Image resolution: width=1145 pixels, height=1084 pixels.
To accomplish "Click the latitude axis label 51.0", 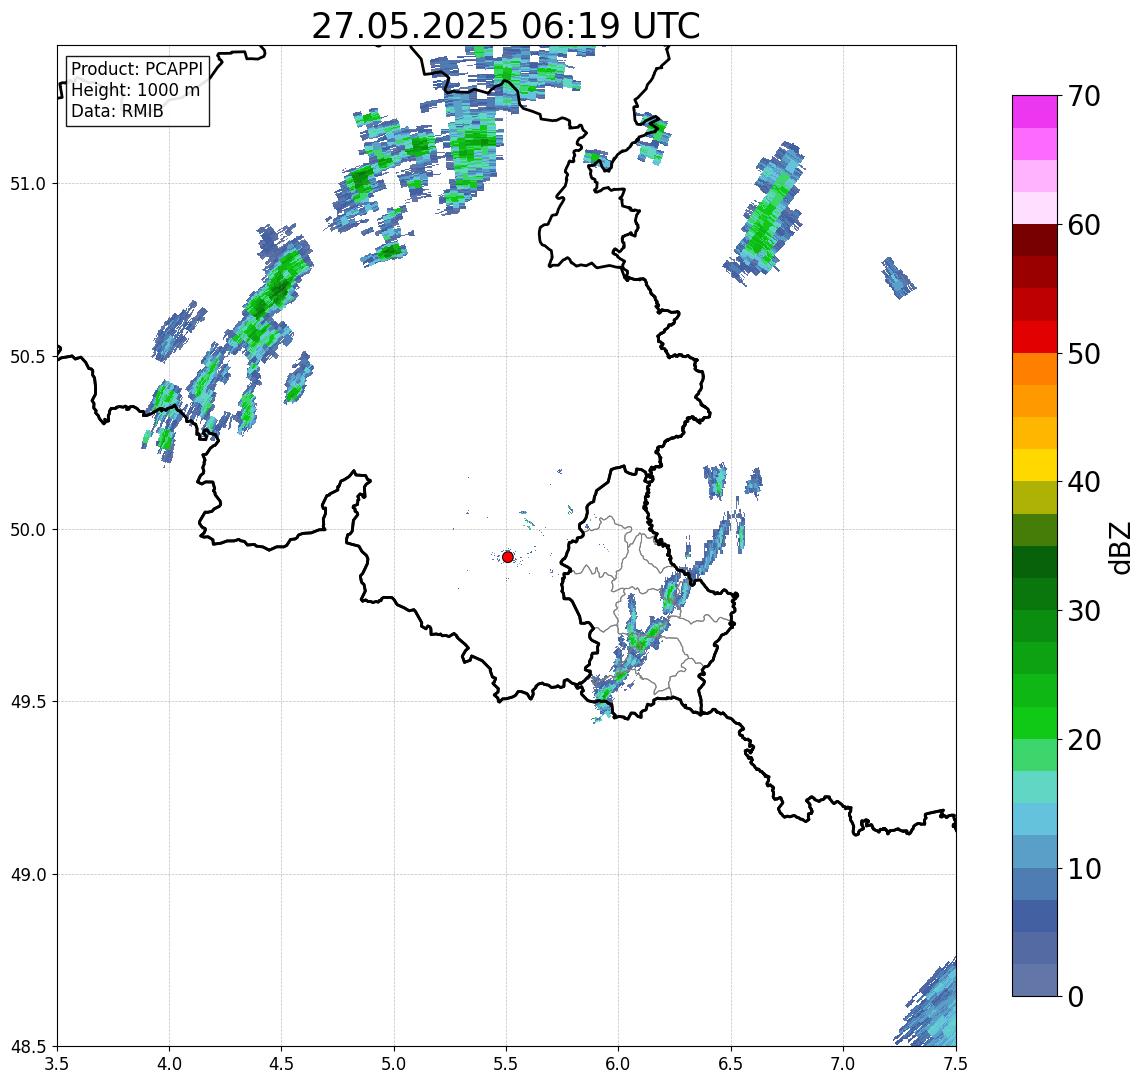I will point(28,184).
